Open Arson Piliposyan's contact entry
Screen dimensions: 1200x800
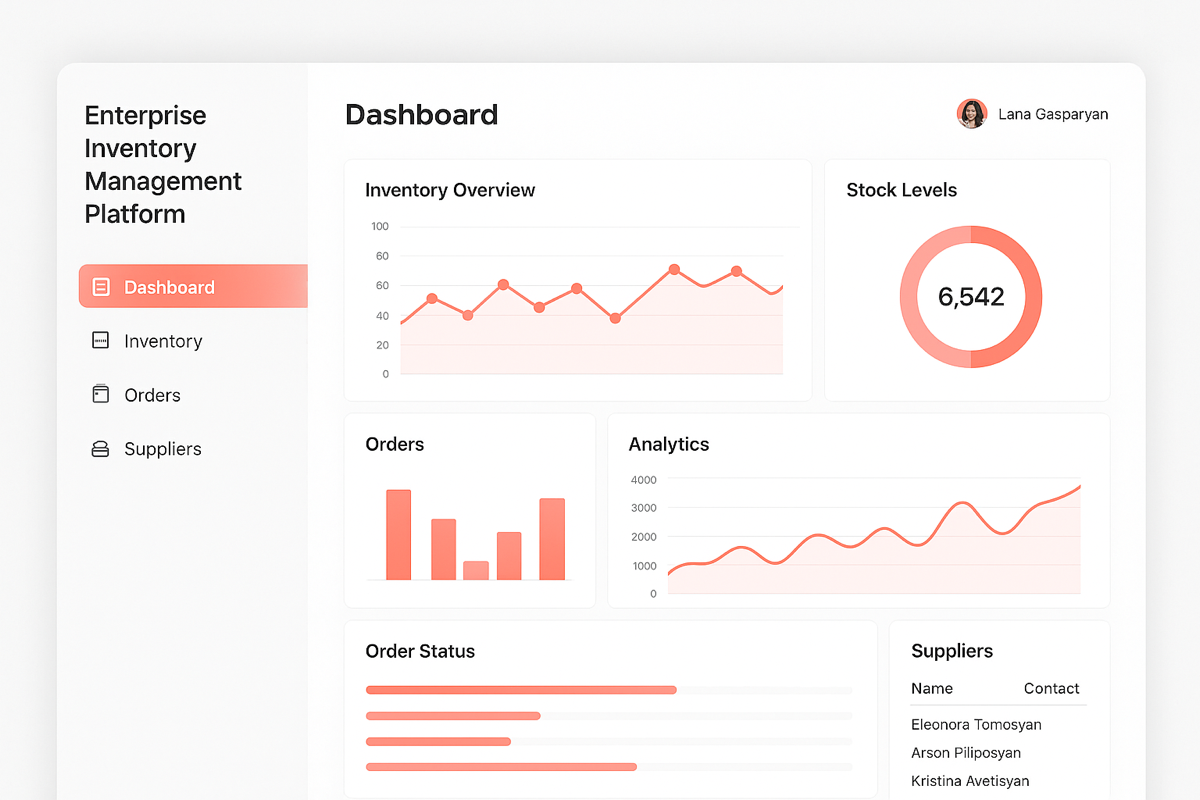click(966, 752)
